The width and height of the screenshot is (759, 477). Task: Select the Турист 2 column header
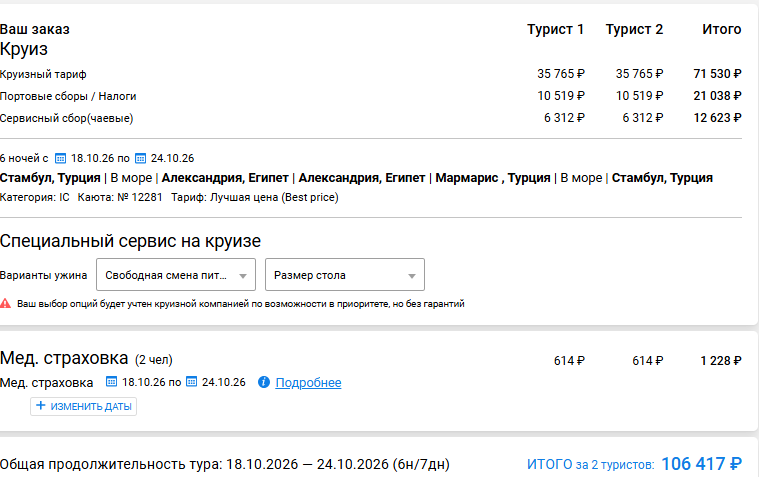pyautogui.click(x=634, y=30)
